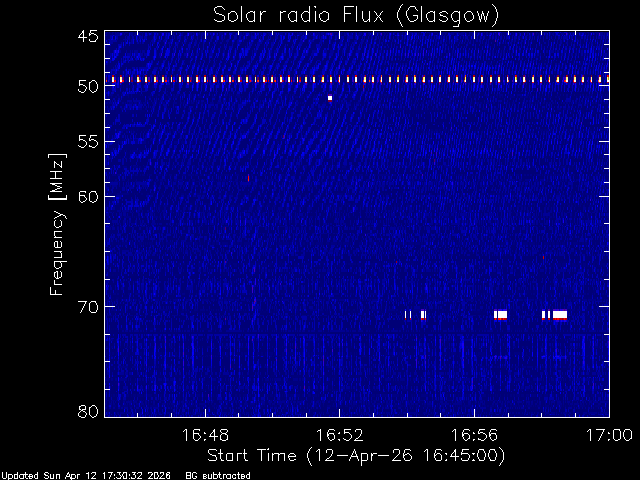The width and height of the screenshot is (640, 480).
Task: Click the 17:00 time axis label
Action: pyautogui.click(x=609, y=435)
